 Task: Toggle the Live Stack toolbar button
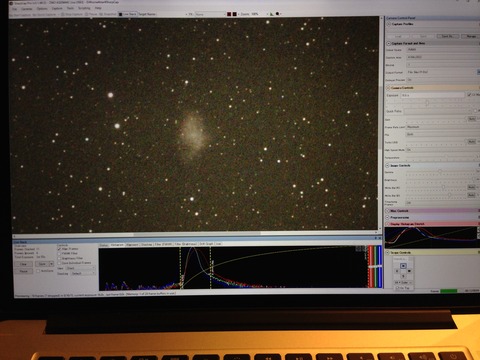tap(128, 14)
